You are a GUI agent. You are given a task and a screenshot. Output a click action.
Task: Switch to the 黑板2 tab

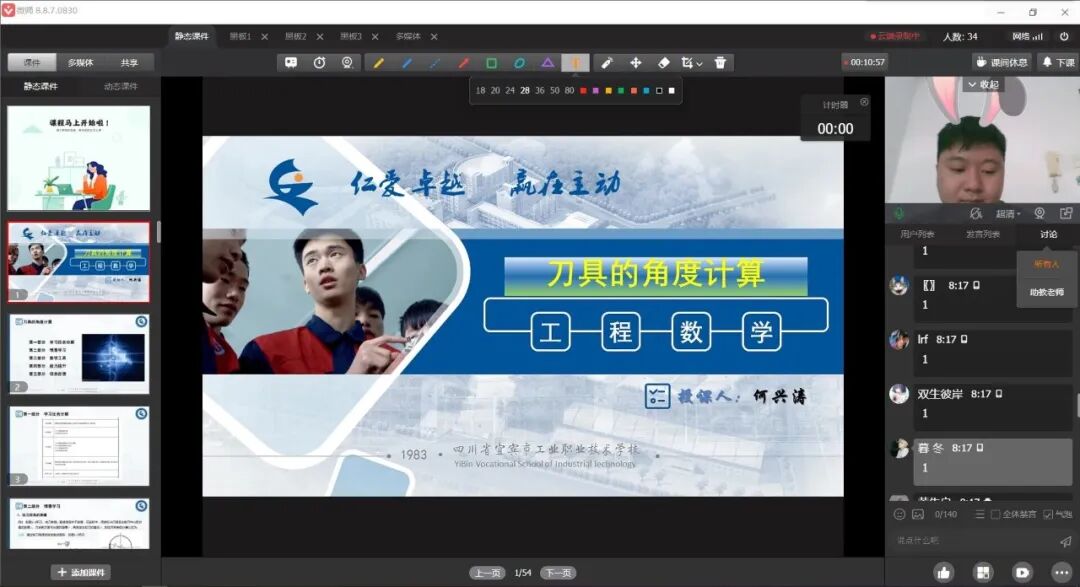tap(295, 37)
